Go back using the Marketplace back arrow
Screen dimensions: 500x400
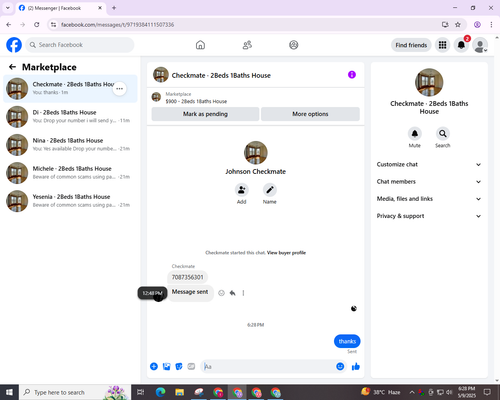pos(12,67)
